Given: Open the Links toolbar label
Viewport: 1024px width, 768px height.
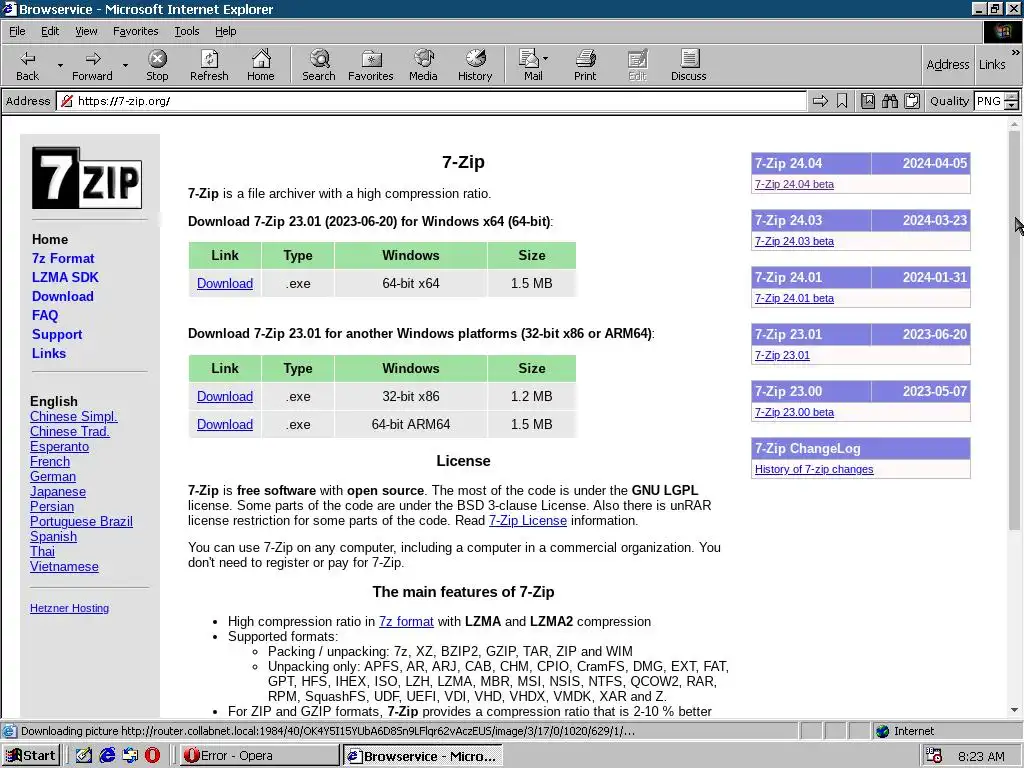Looking at the screenshot, I should tap(992, 64).
